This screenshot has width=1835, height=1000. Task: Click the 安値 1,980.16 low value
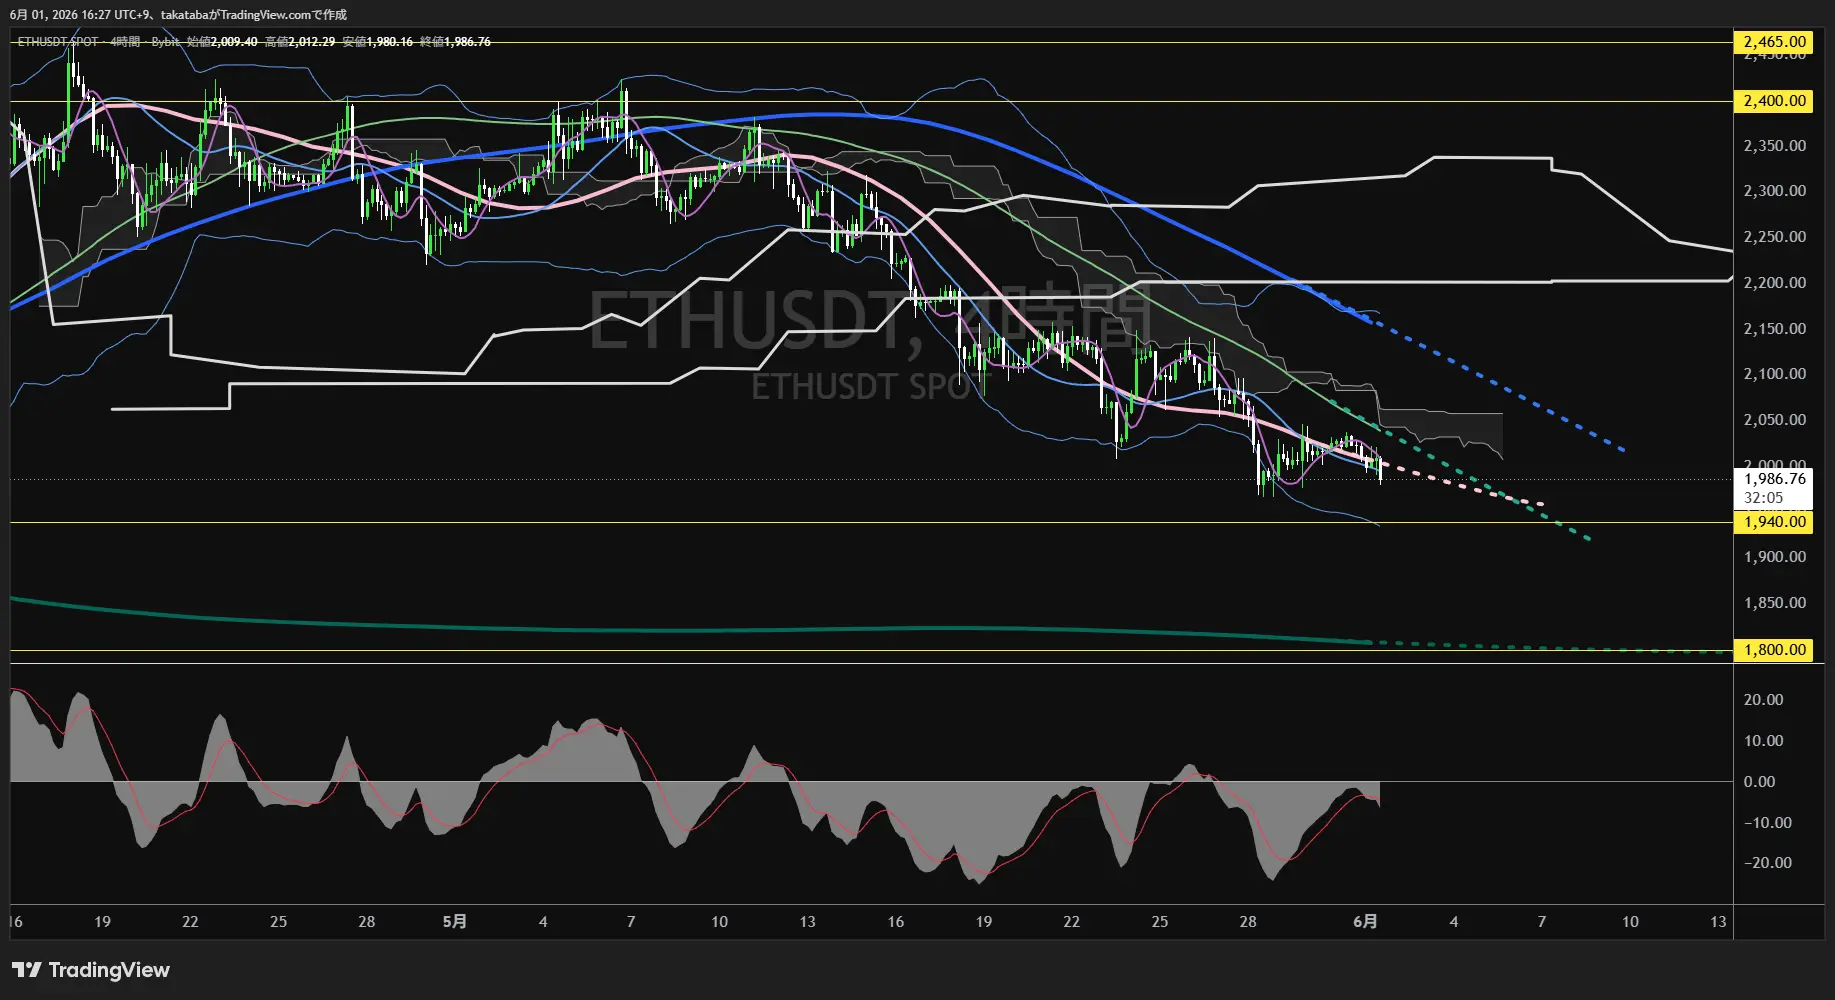point(378,42)
